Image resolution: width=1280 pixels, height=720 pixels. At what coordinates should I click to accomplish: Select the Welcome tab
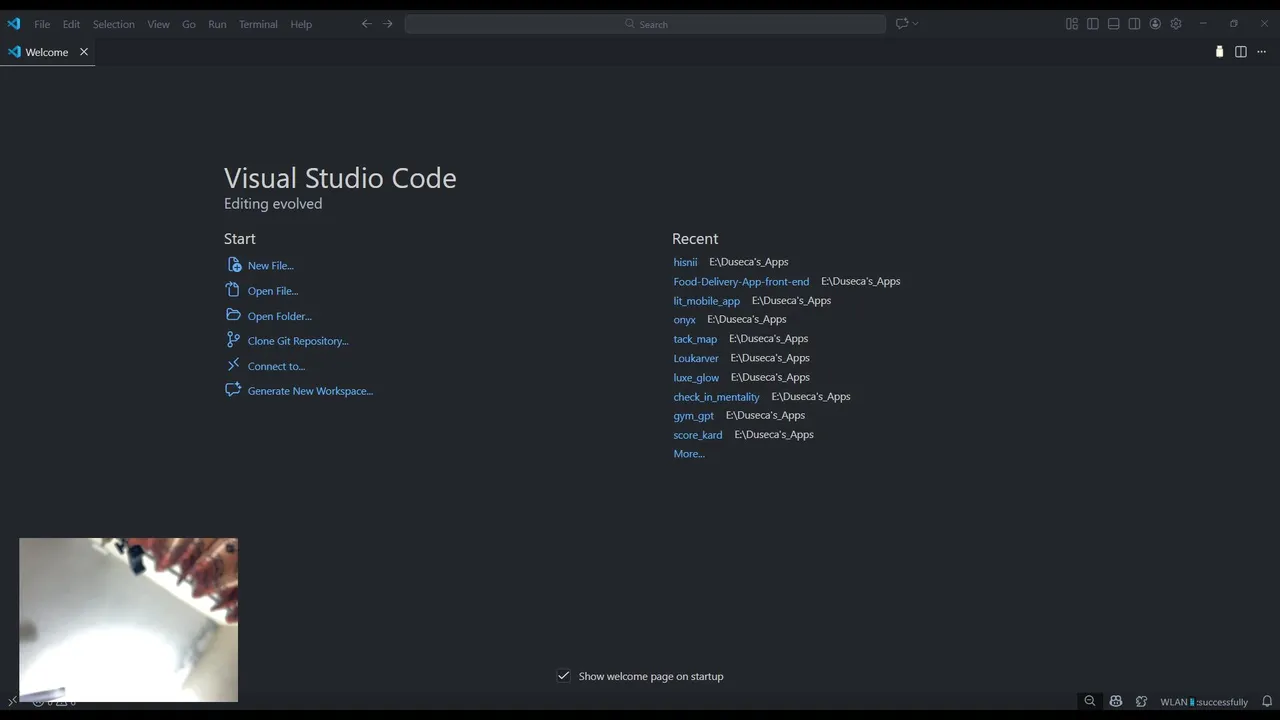point(46,52)
